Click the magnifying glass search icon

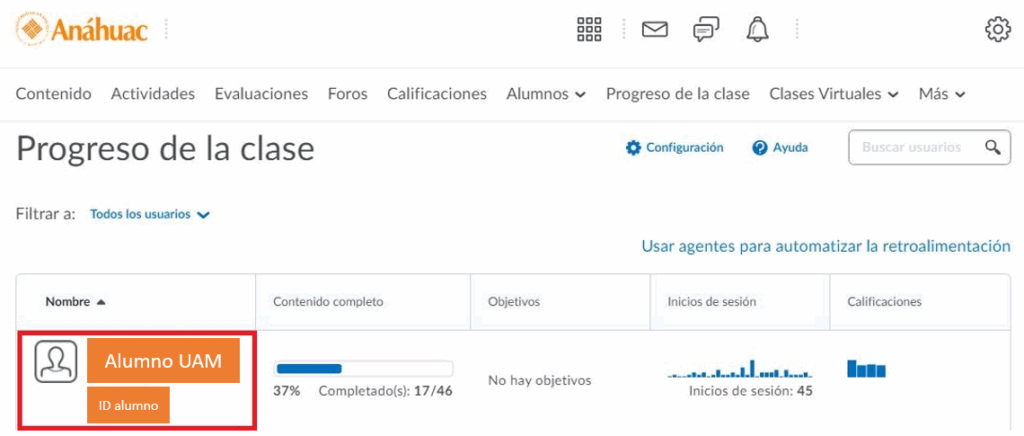point(993,147)
